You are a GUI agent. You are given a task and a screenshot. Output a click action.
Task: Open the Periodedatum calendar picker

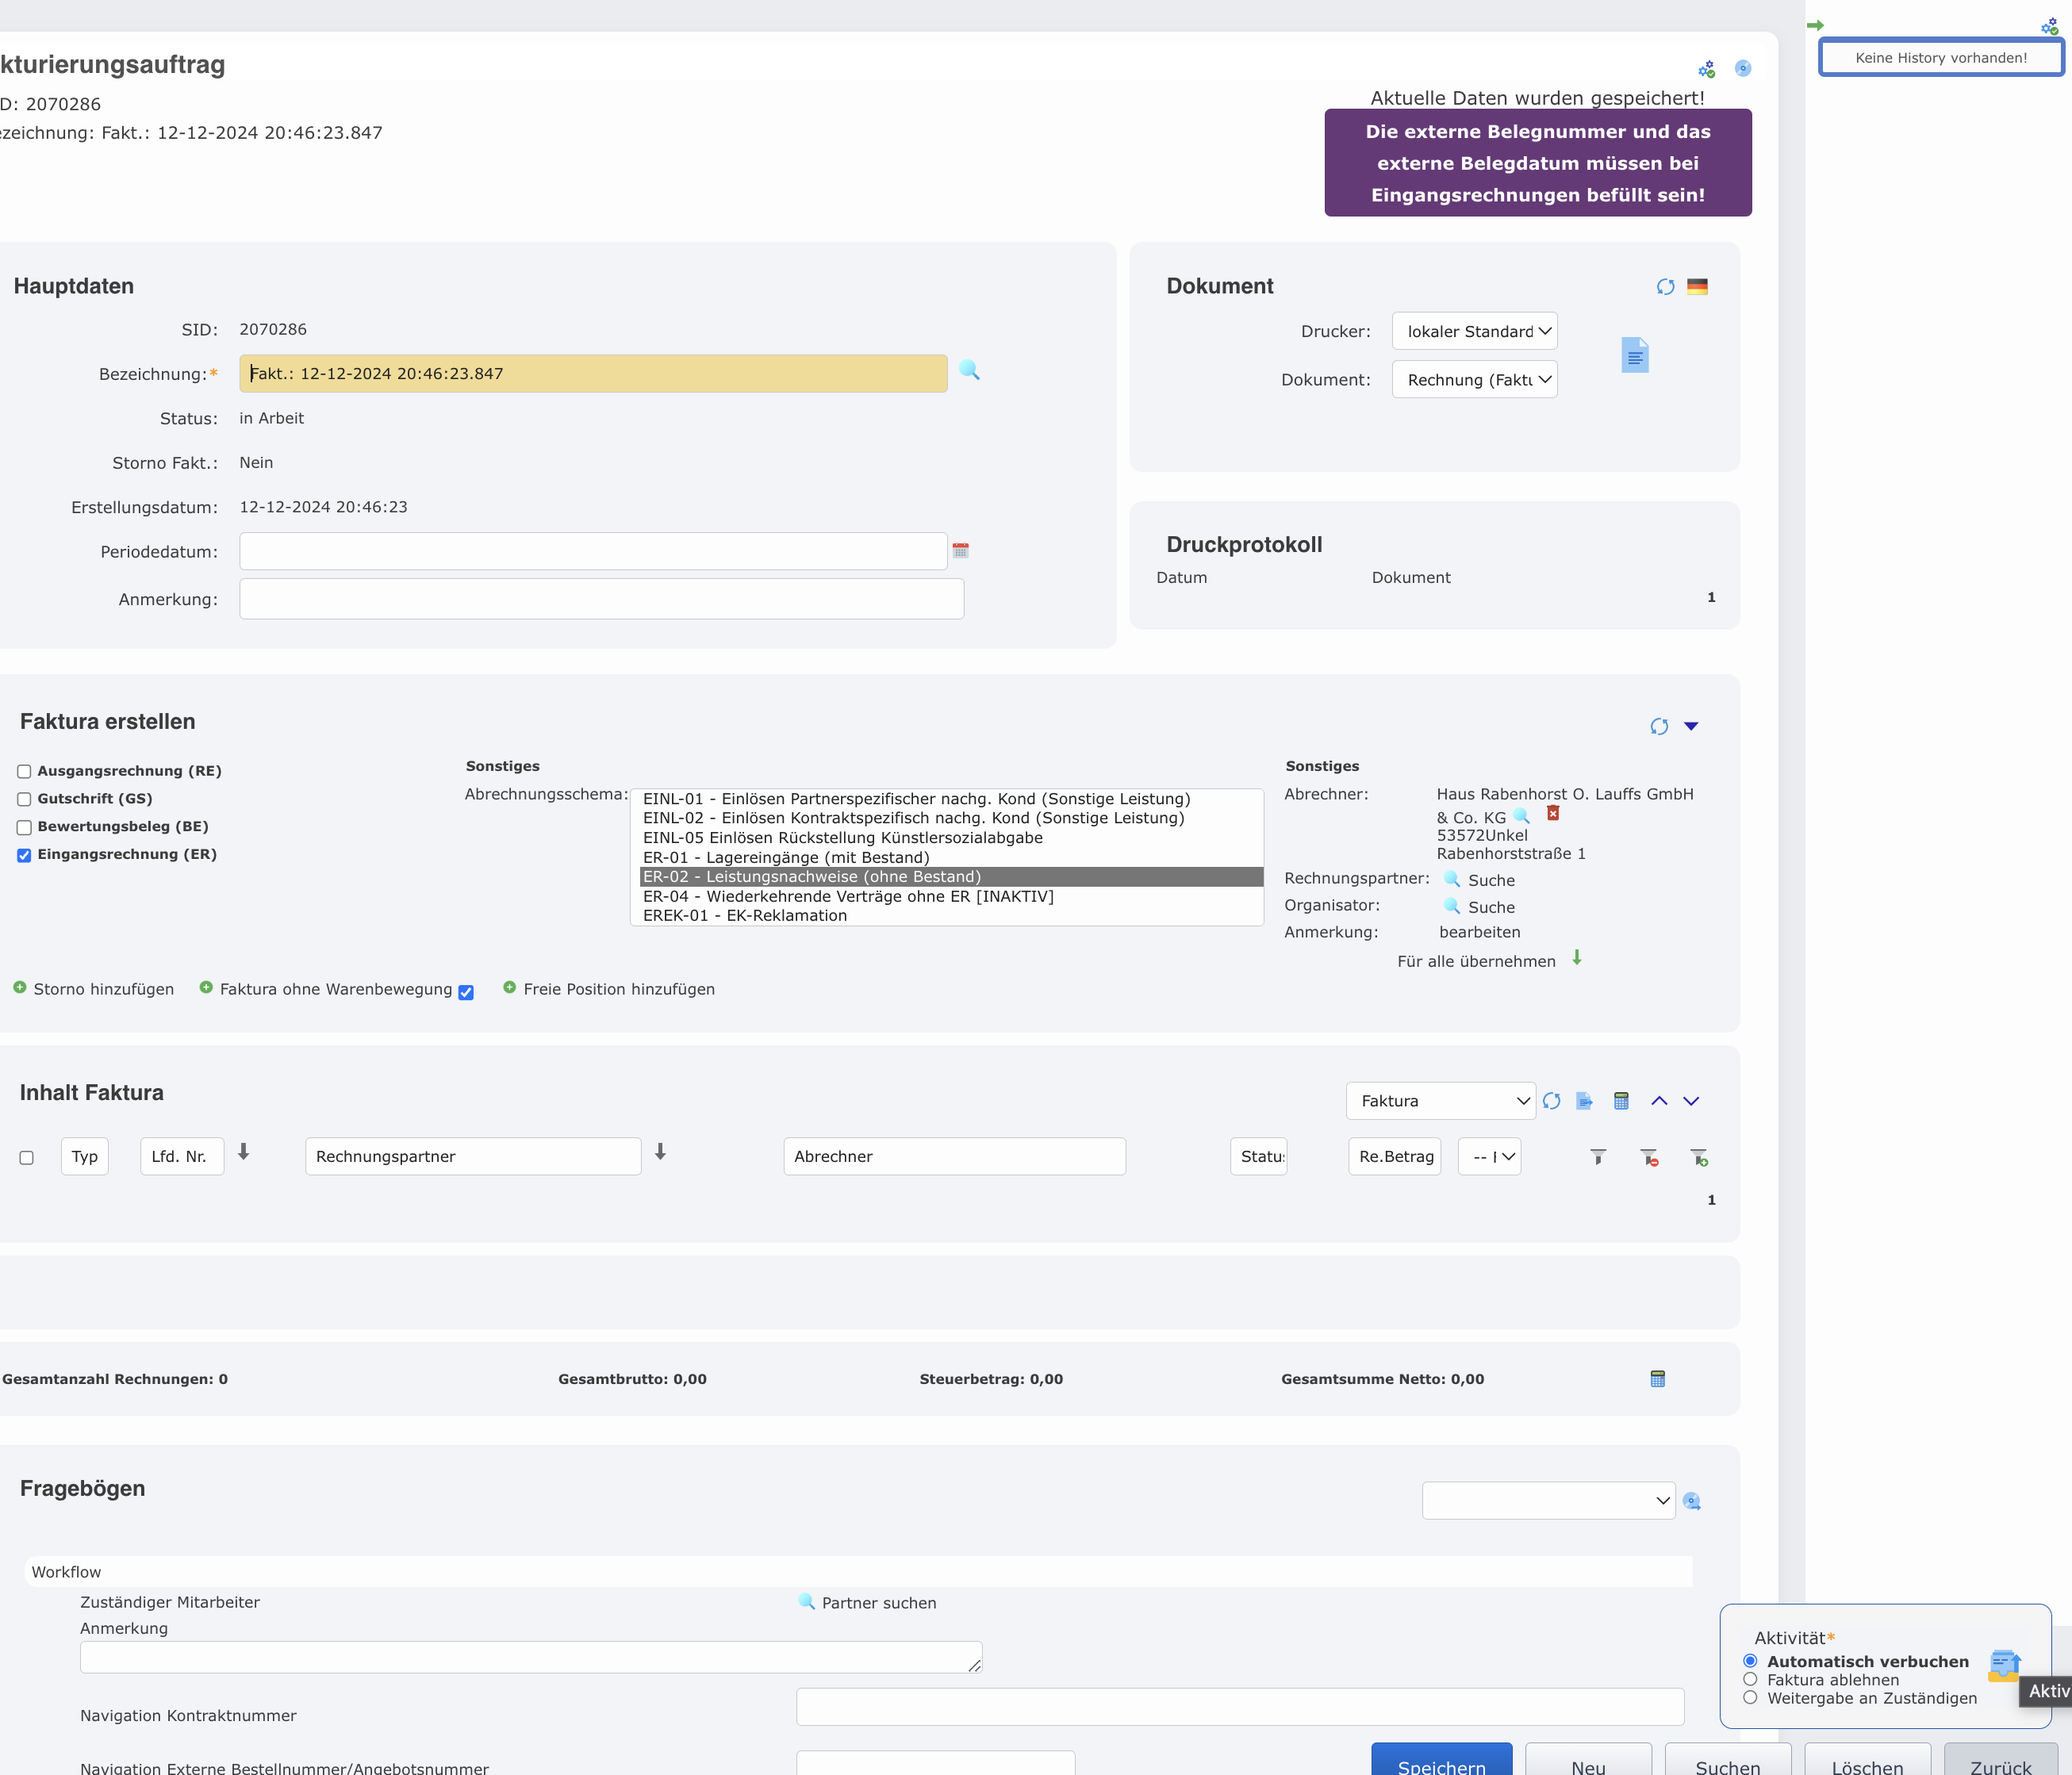(x=960, y=551)
